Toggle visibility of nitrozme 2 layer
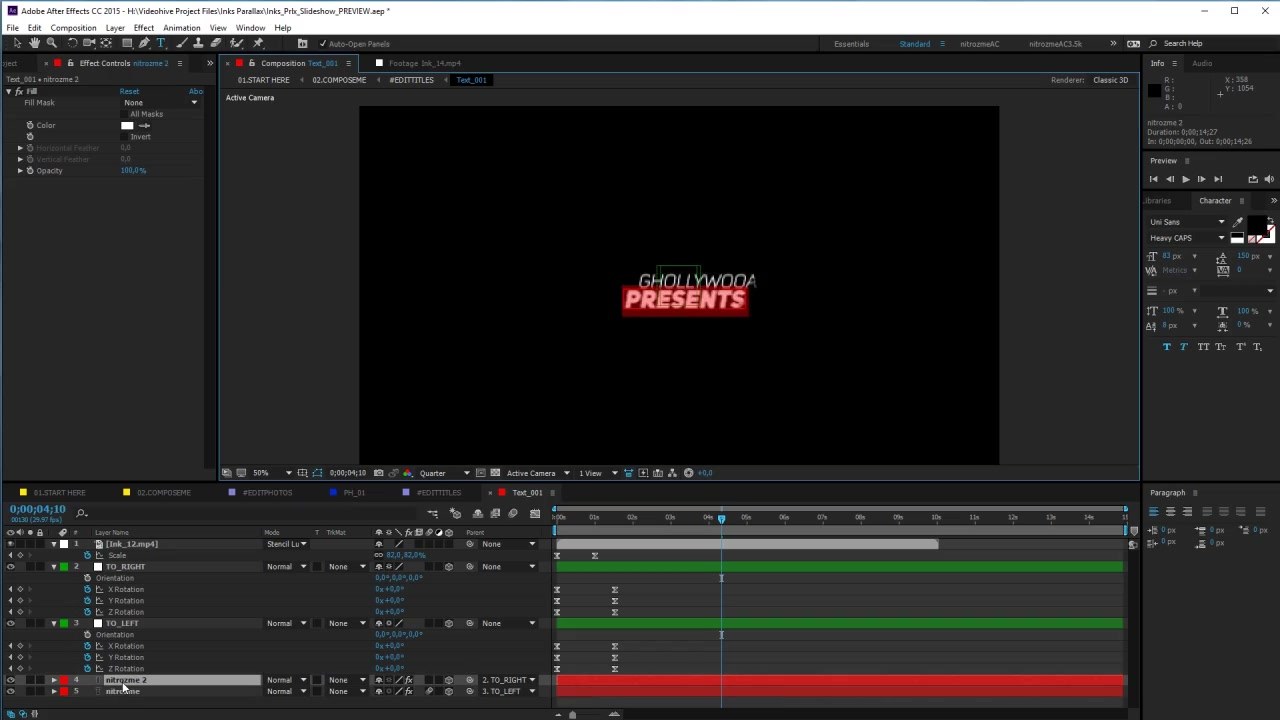Screen dimensions: 1280x720 tap(10, 680)
